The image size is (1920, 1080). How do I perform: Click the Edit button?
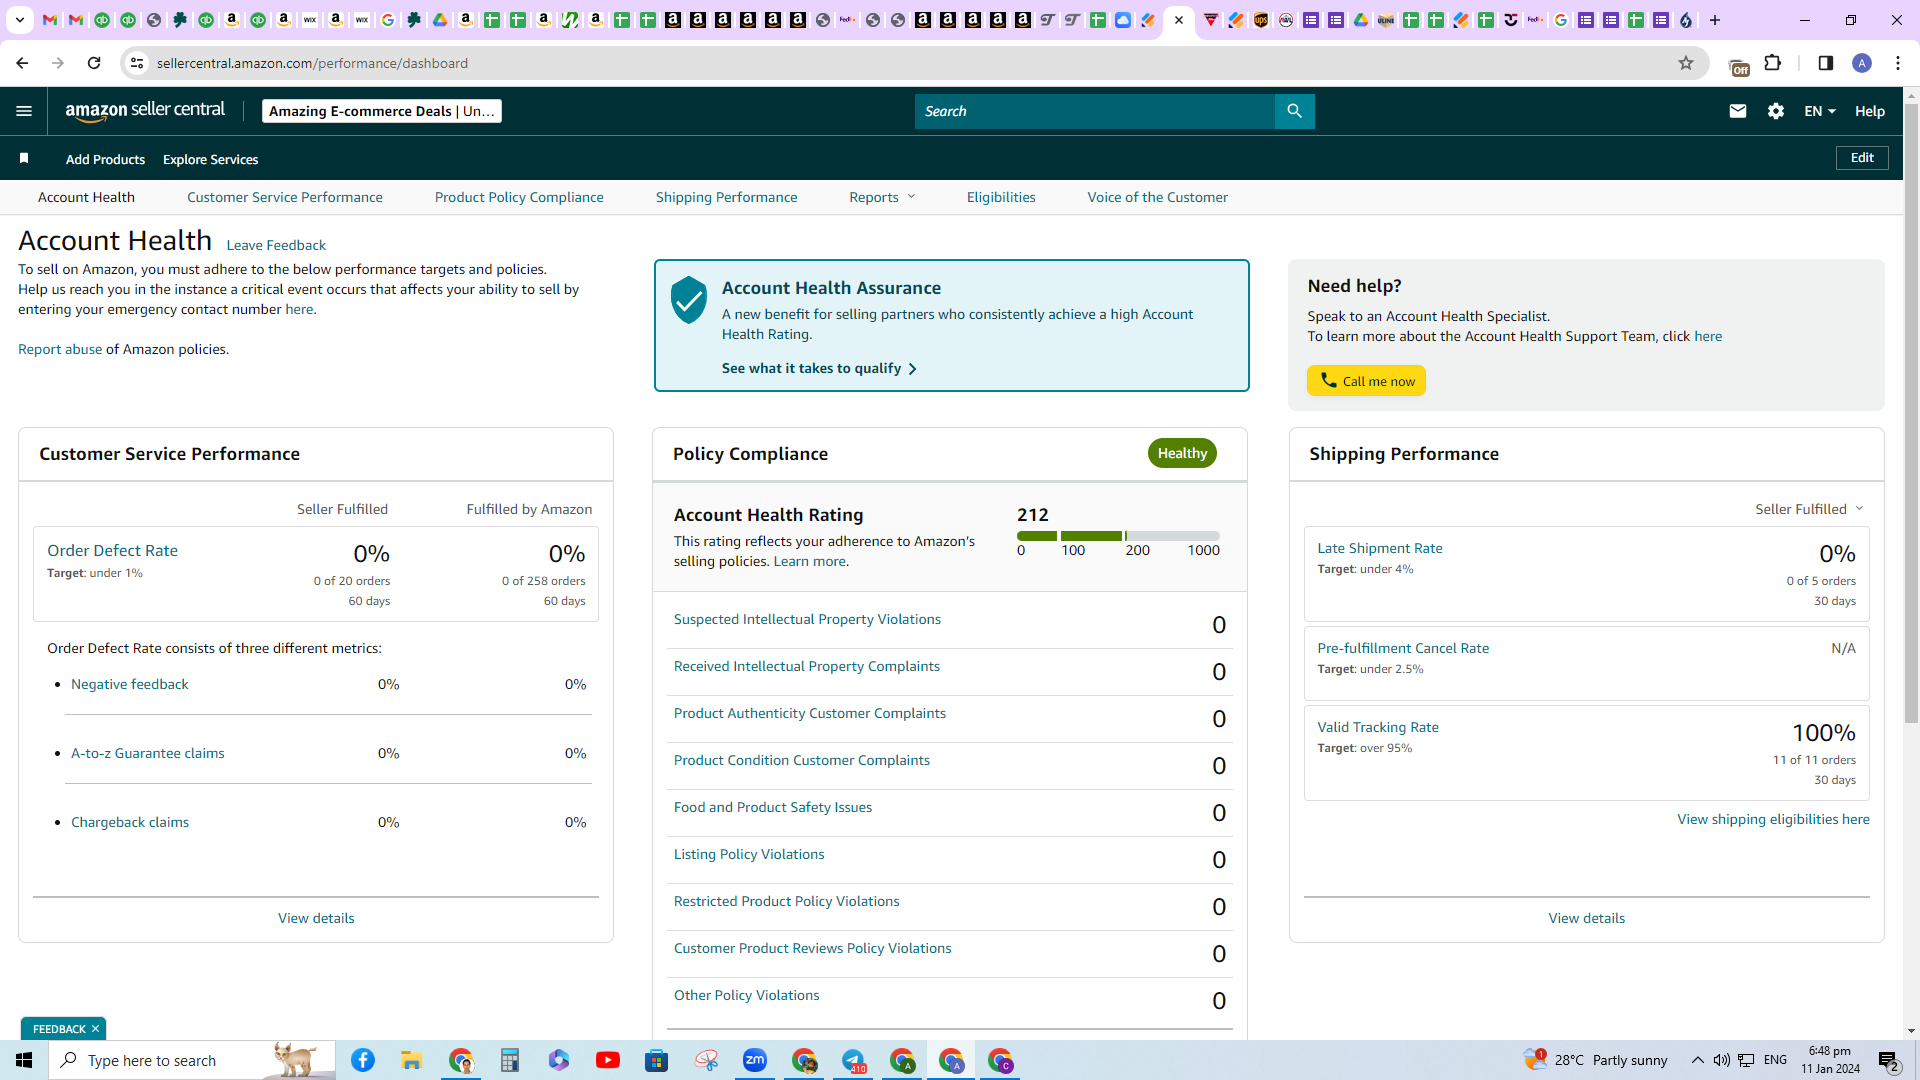(1862, 158)
